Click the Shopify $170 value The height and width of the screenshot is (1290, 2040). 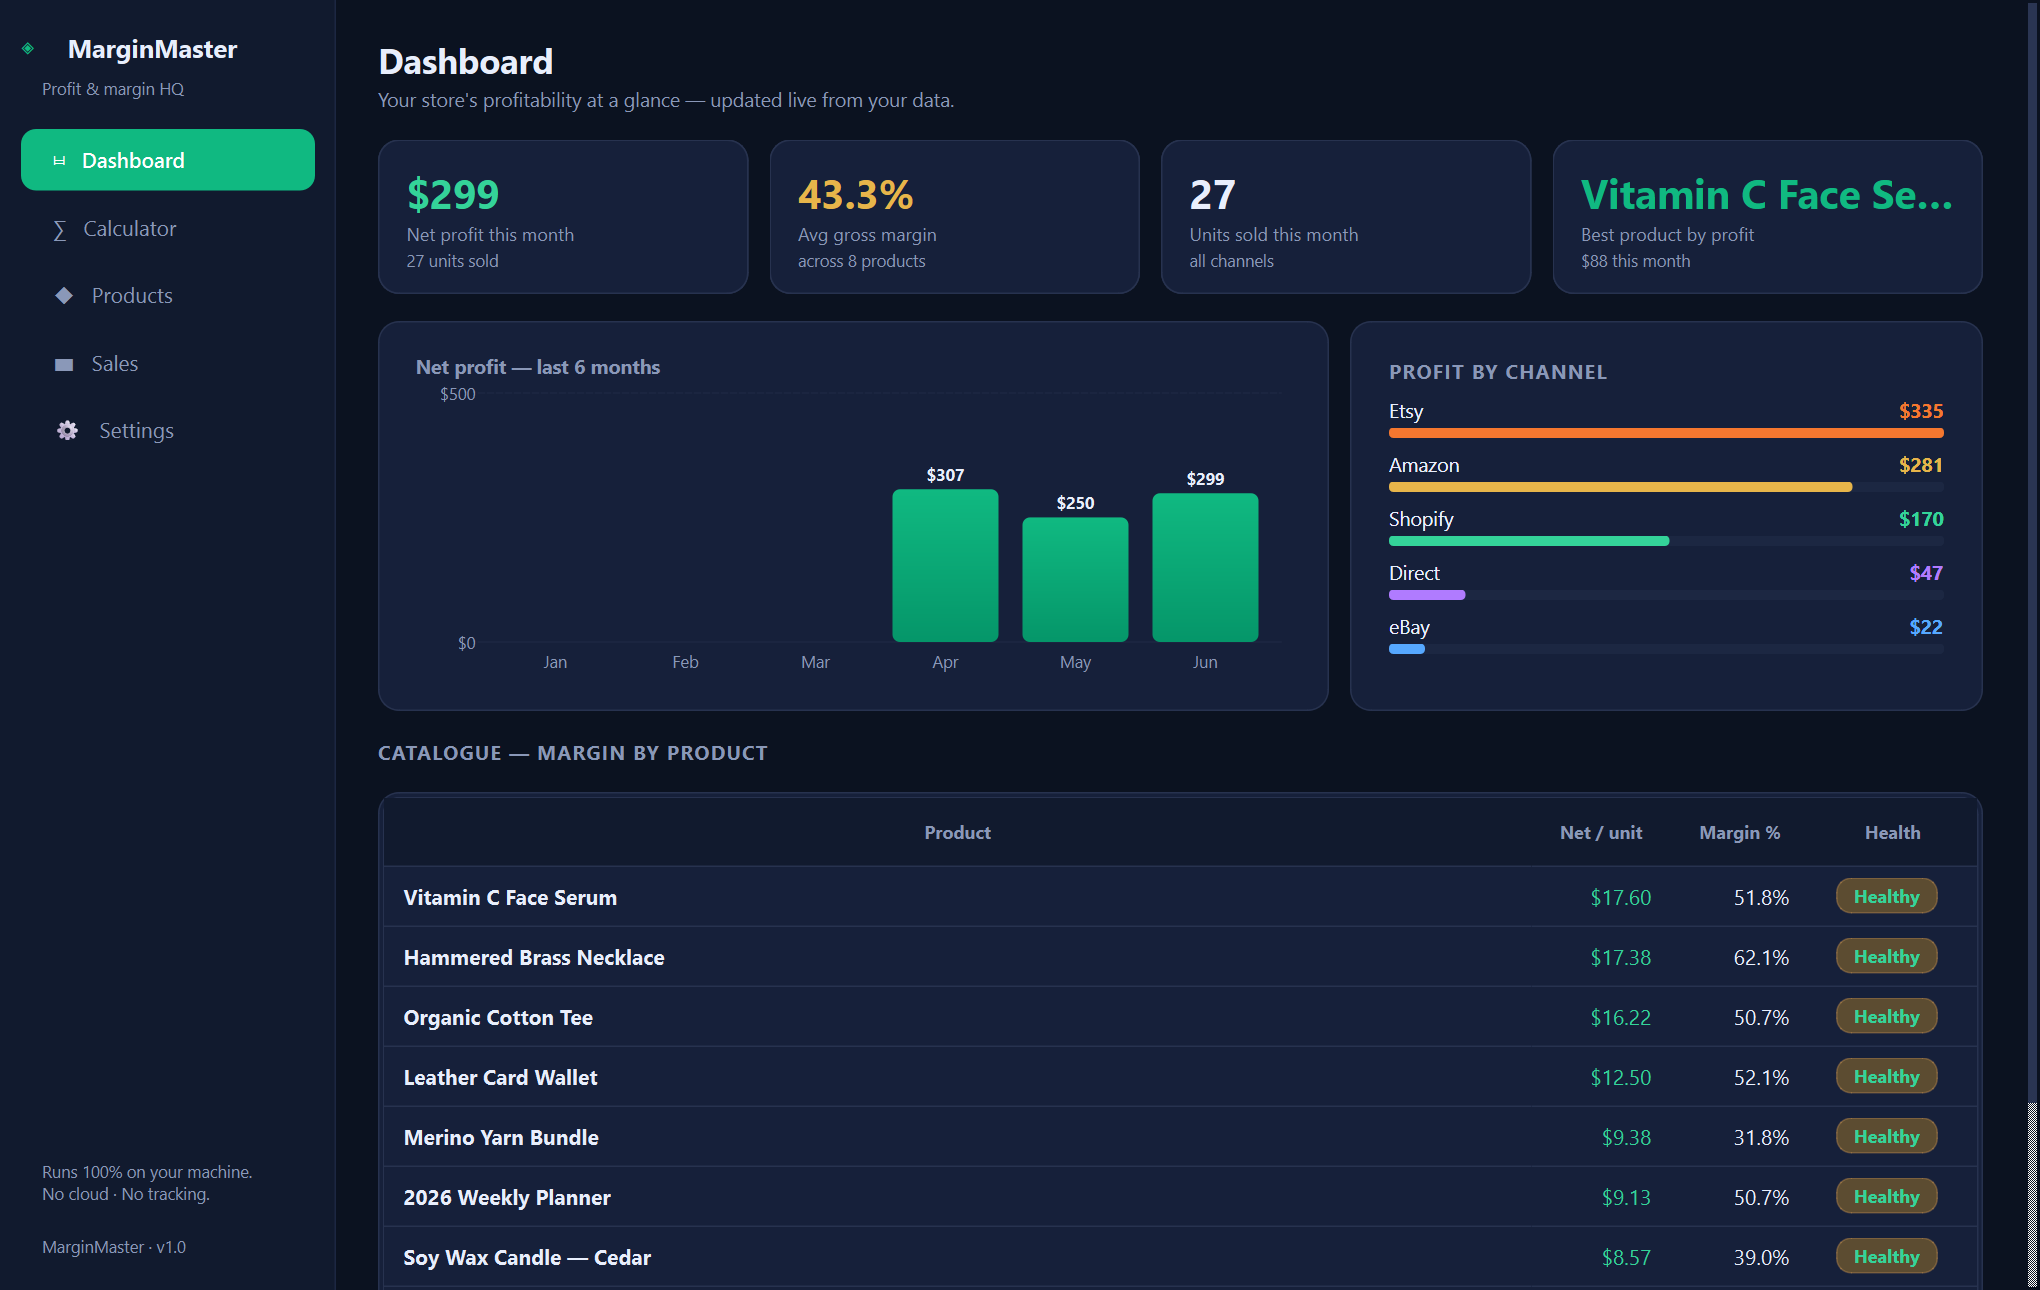click(1921, 519)
